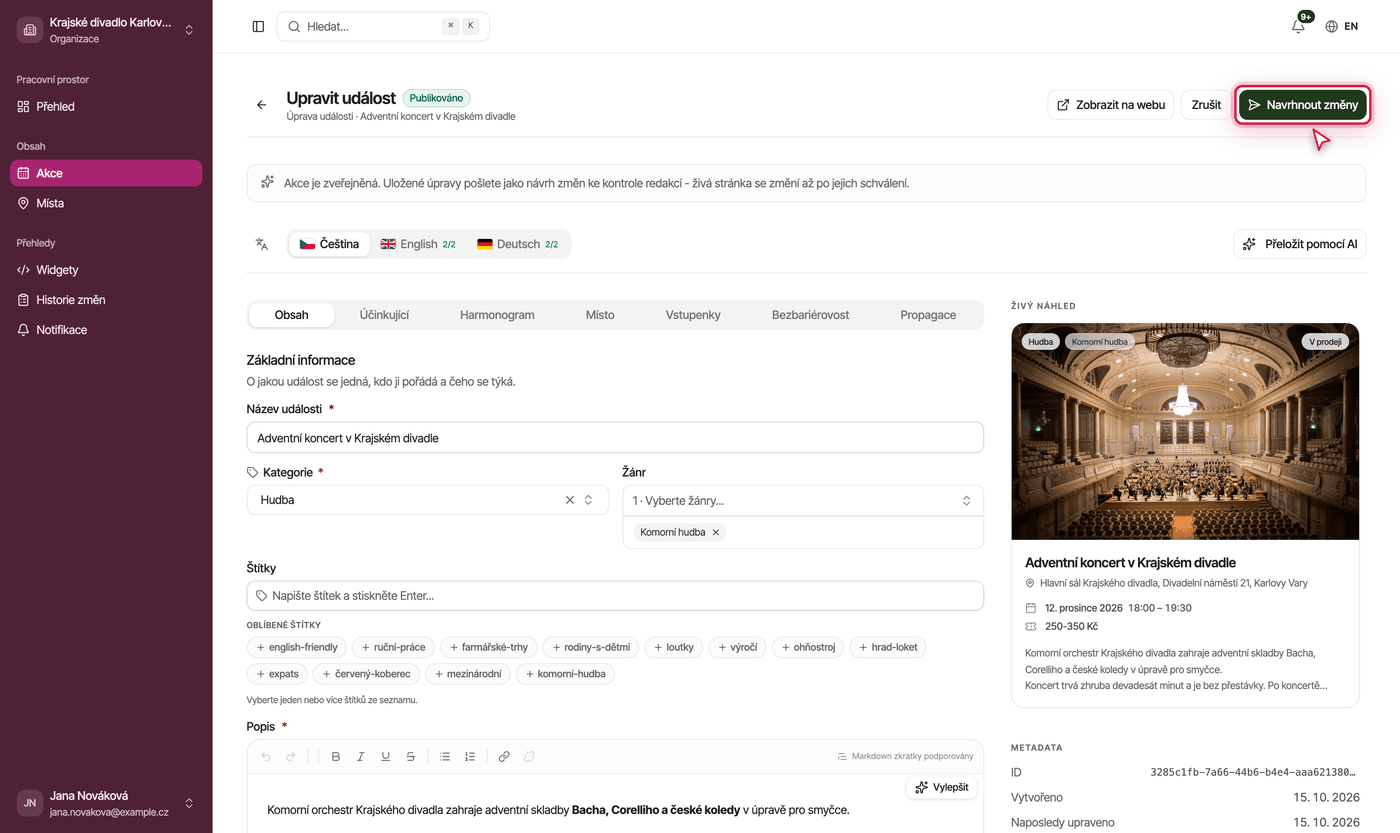Click the Navrhnout změny button

coord(1303,105)
